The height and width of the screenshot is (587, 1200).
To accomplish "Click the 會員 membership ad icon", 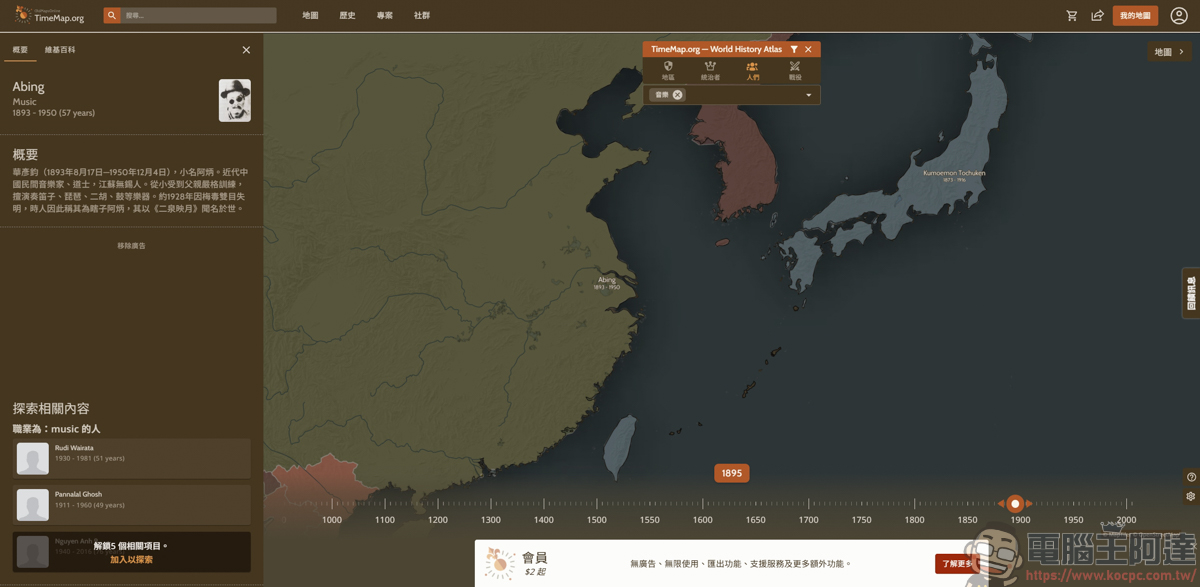I will coord(499,563).
